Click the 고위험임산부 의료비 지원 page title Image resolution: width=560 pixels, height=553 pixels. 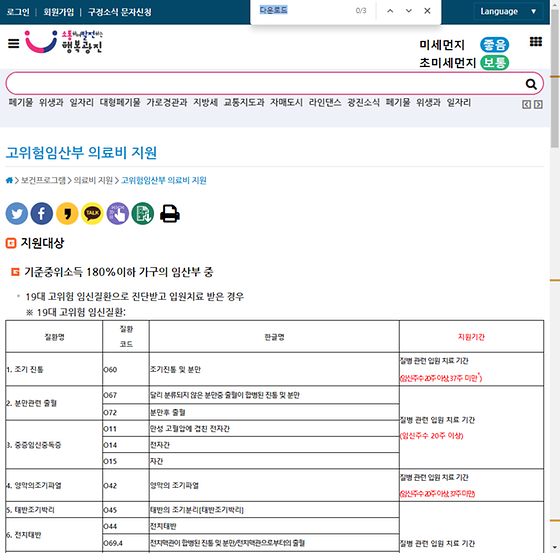(x=81, y=153)
